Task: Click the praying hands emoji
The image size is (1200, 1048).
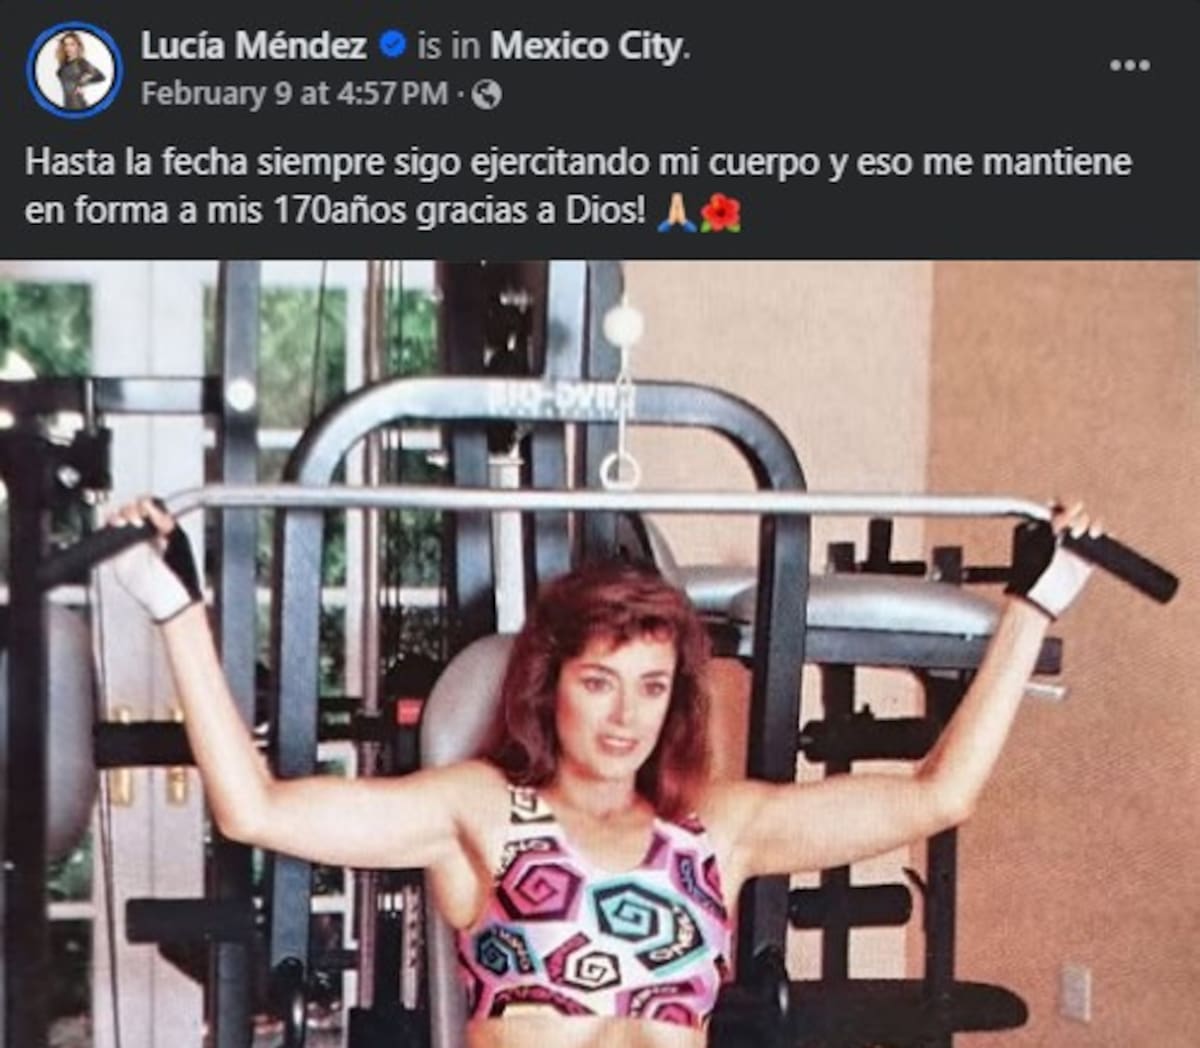Action: point(675,211)
